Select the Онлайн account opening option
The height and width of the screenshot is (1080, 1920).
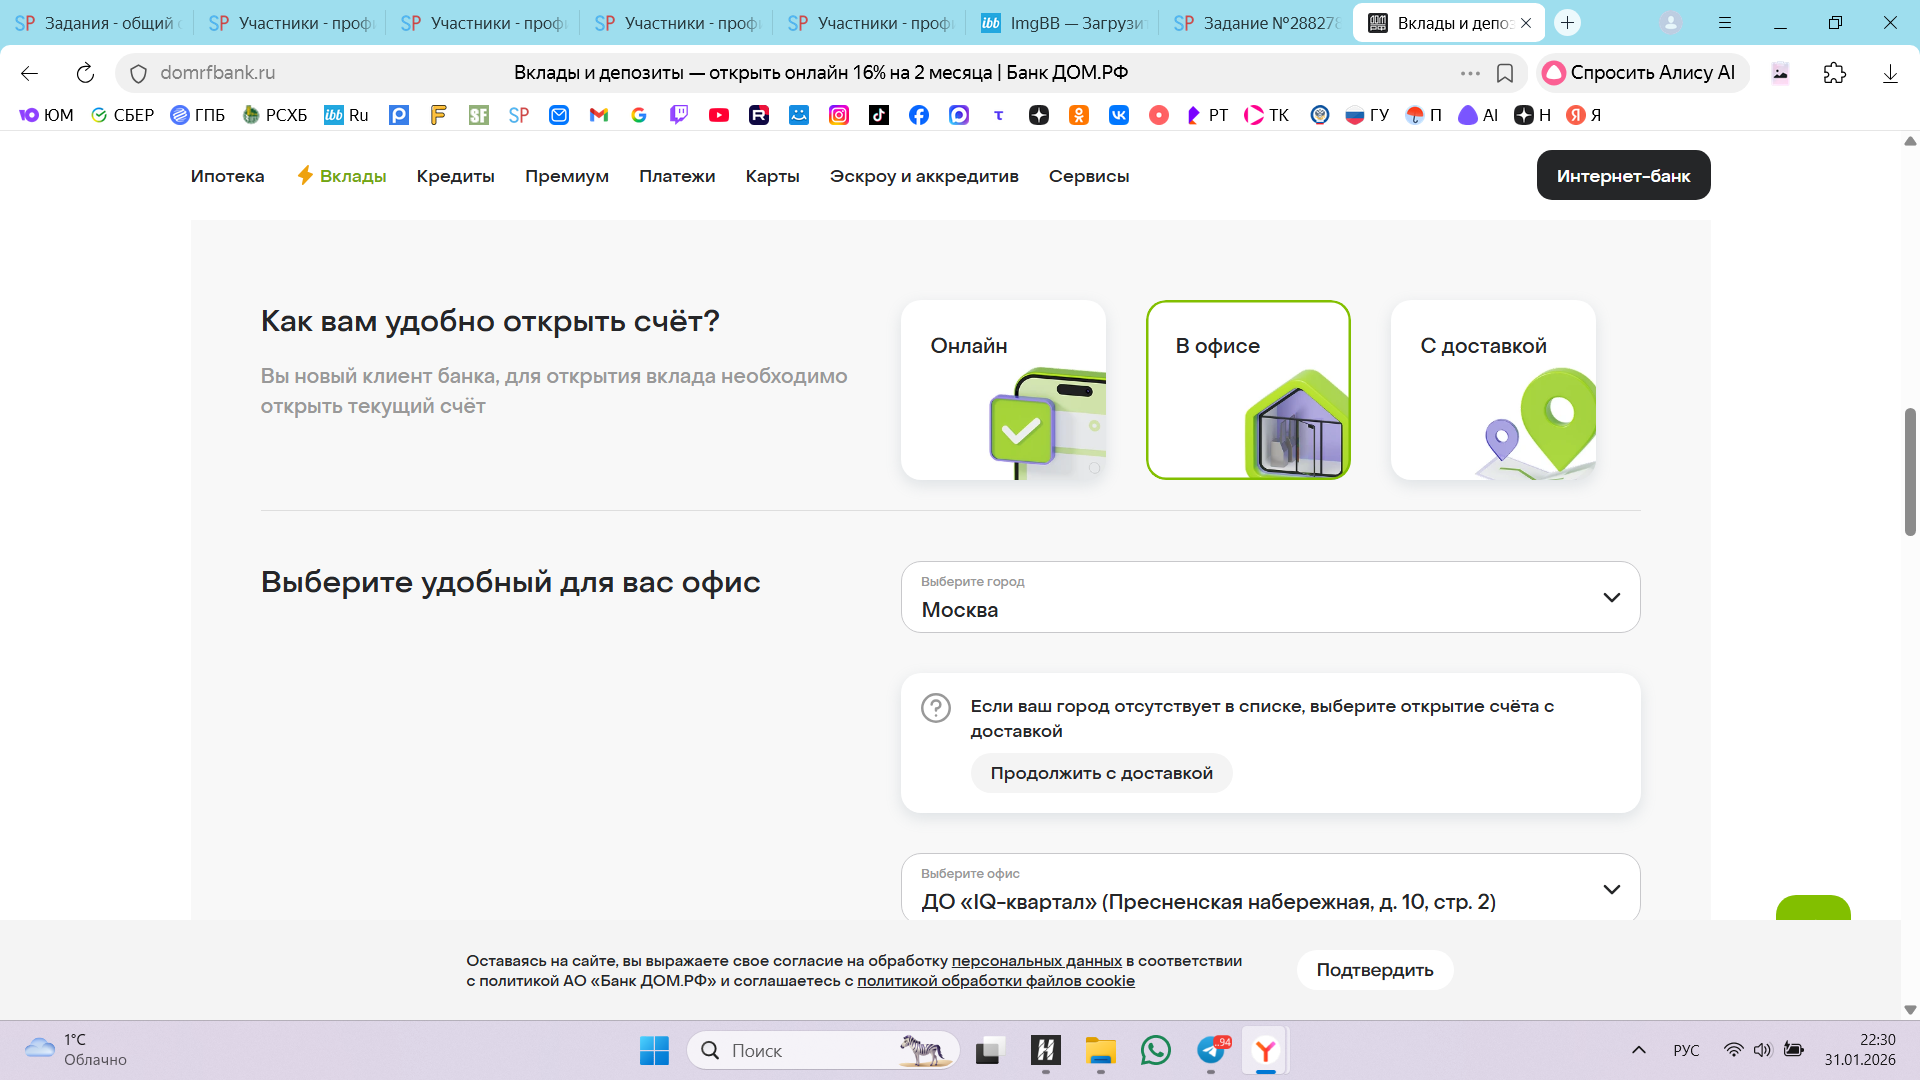coord(1003,390)
